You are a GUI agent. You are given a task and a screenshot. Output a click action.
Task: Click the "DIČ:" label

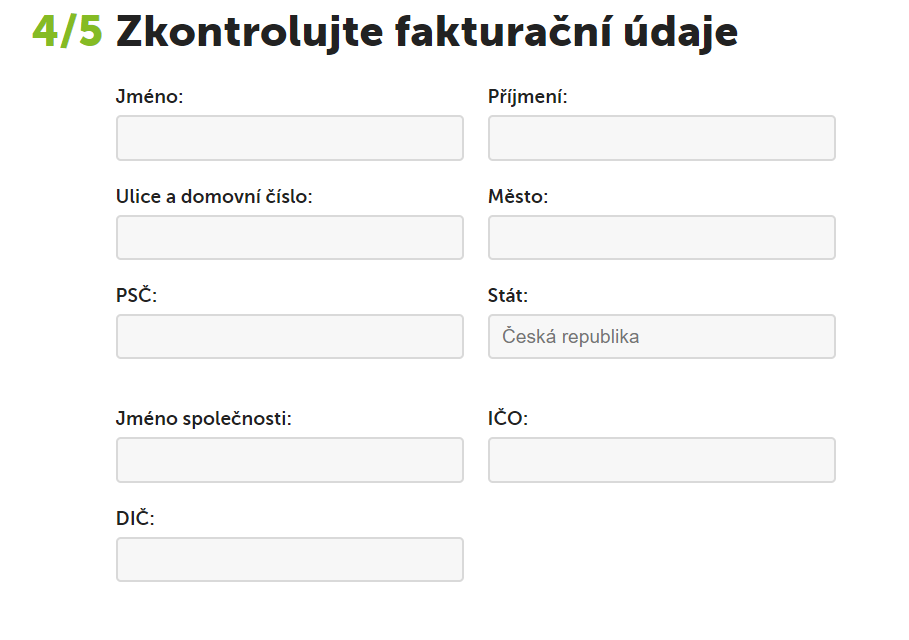point(135,519)
